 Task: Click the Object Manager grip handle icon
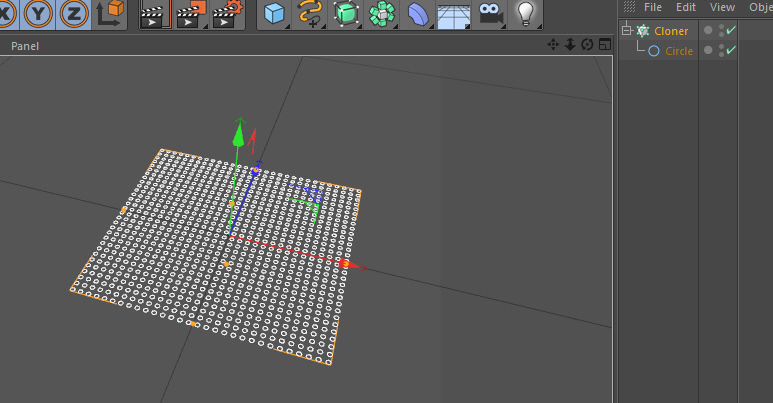point(629,6)
